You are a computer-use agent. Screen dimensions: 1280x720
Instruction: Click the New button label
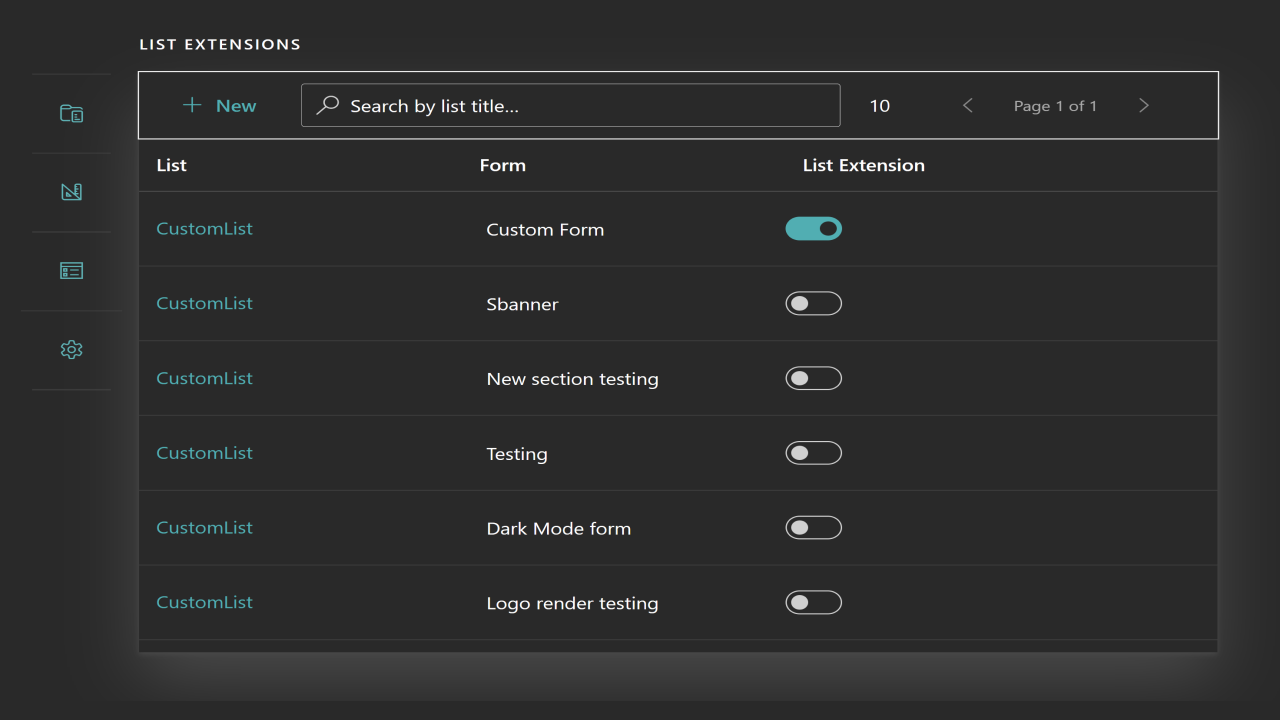(x=236, y=105)
